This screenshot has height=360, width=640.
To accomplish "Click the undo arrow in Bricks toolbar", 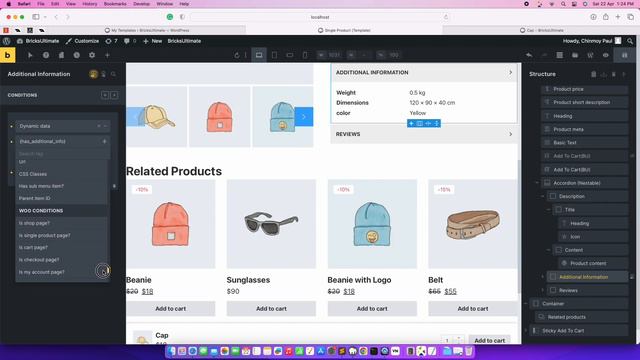I will [x=529, y=55].
